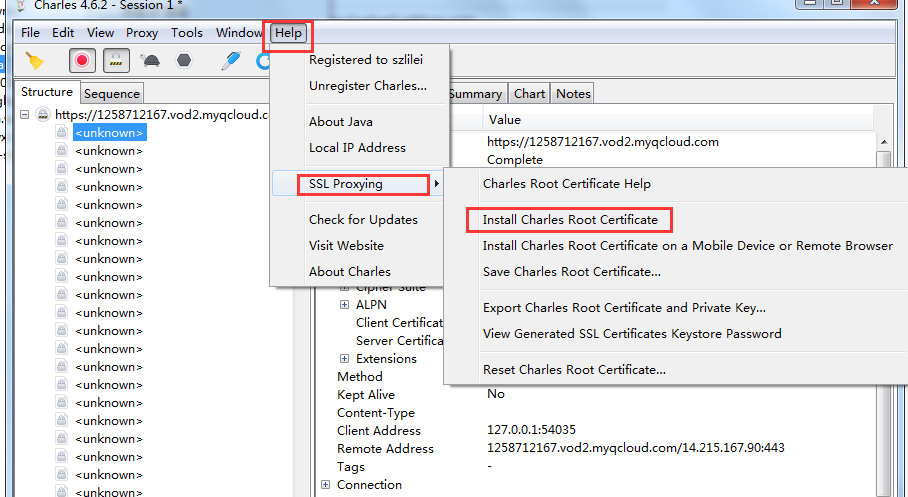The width and height of the screenshot is (908, 497).
Task: Install certificate on Mobile Device or Remote Browser
Action: pos(688,246)
